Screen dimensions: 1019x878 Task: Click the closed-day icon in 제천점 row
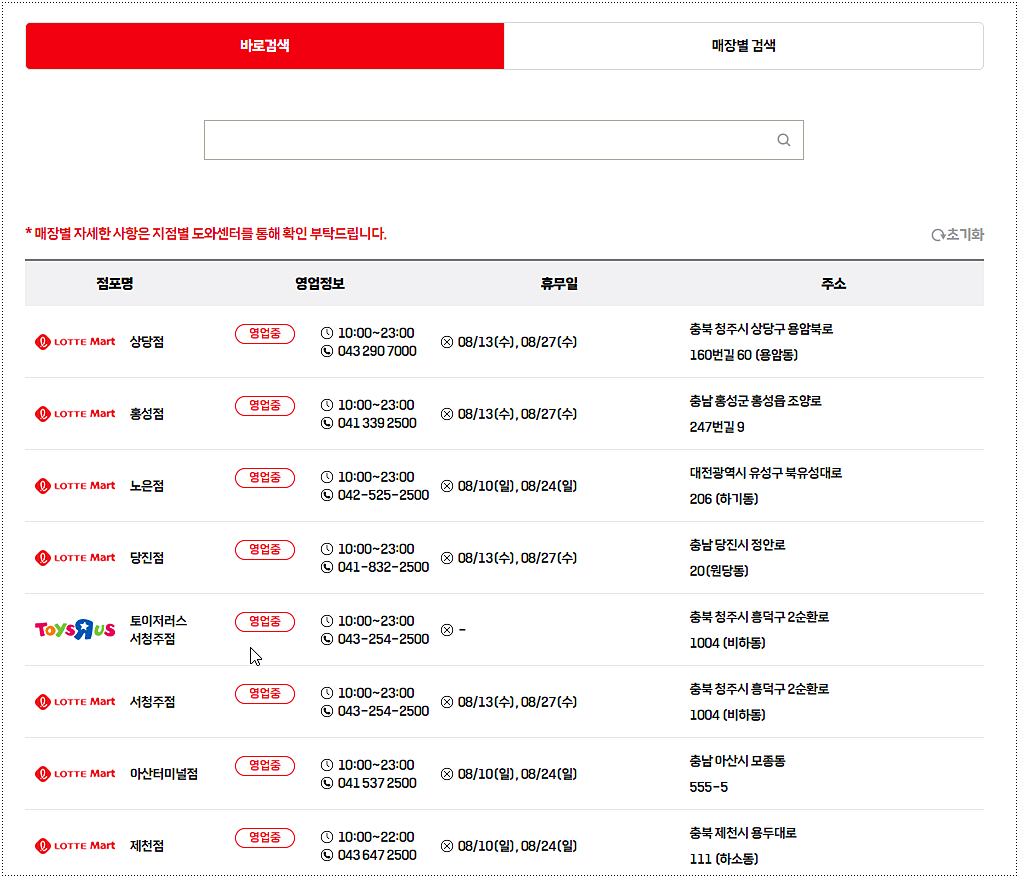pyautogui.click(x=447, y=847)
